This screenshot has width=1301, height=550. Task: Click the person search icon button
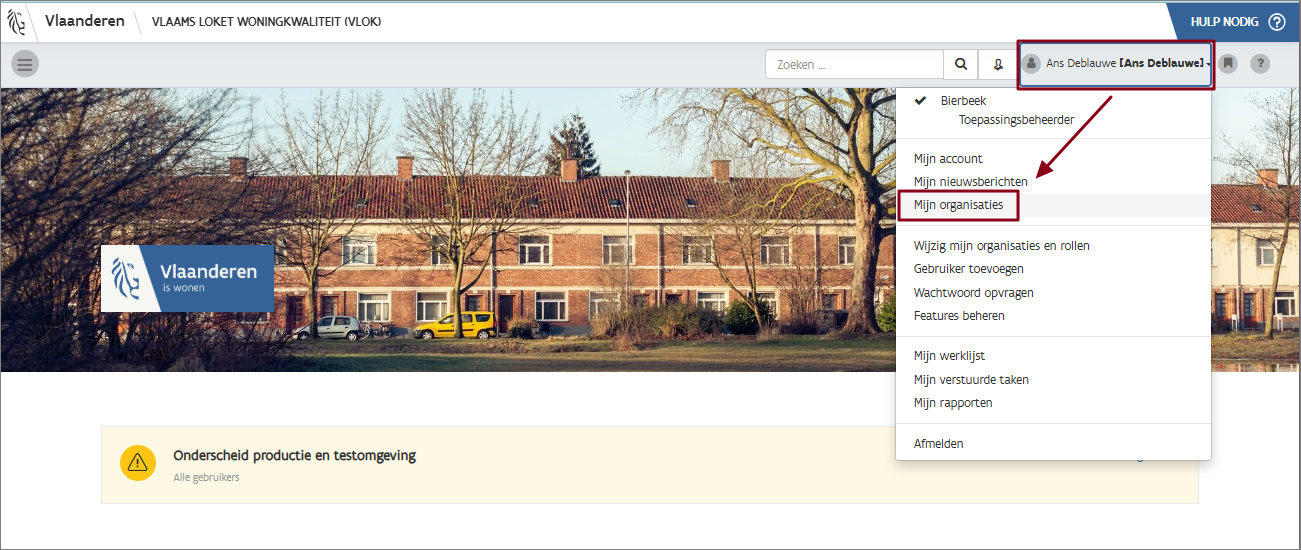997,64
